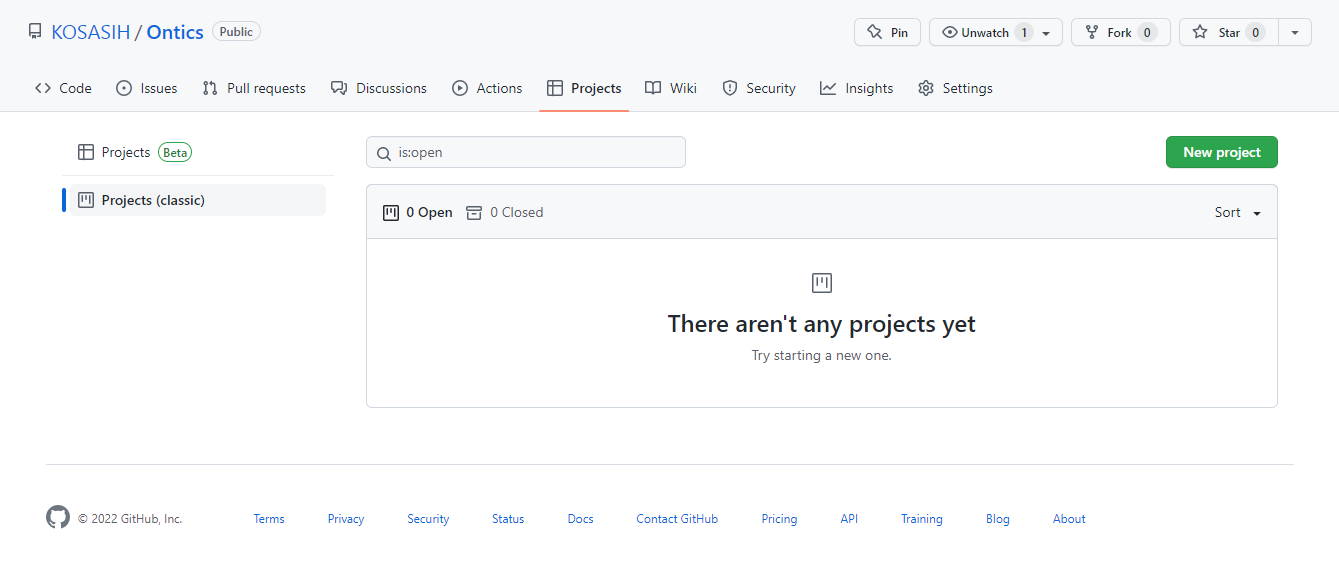The height and width of the screenshot is (563, 1339).
Task: Open the Docs footer link
Action: 581,519
